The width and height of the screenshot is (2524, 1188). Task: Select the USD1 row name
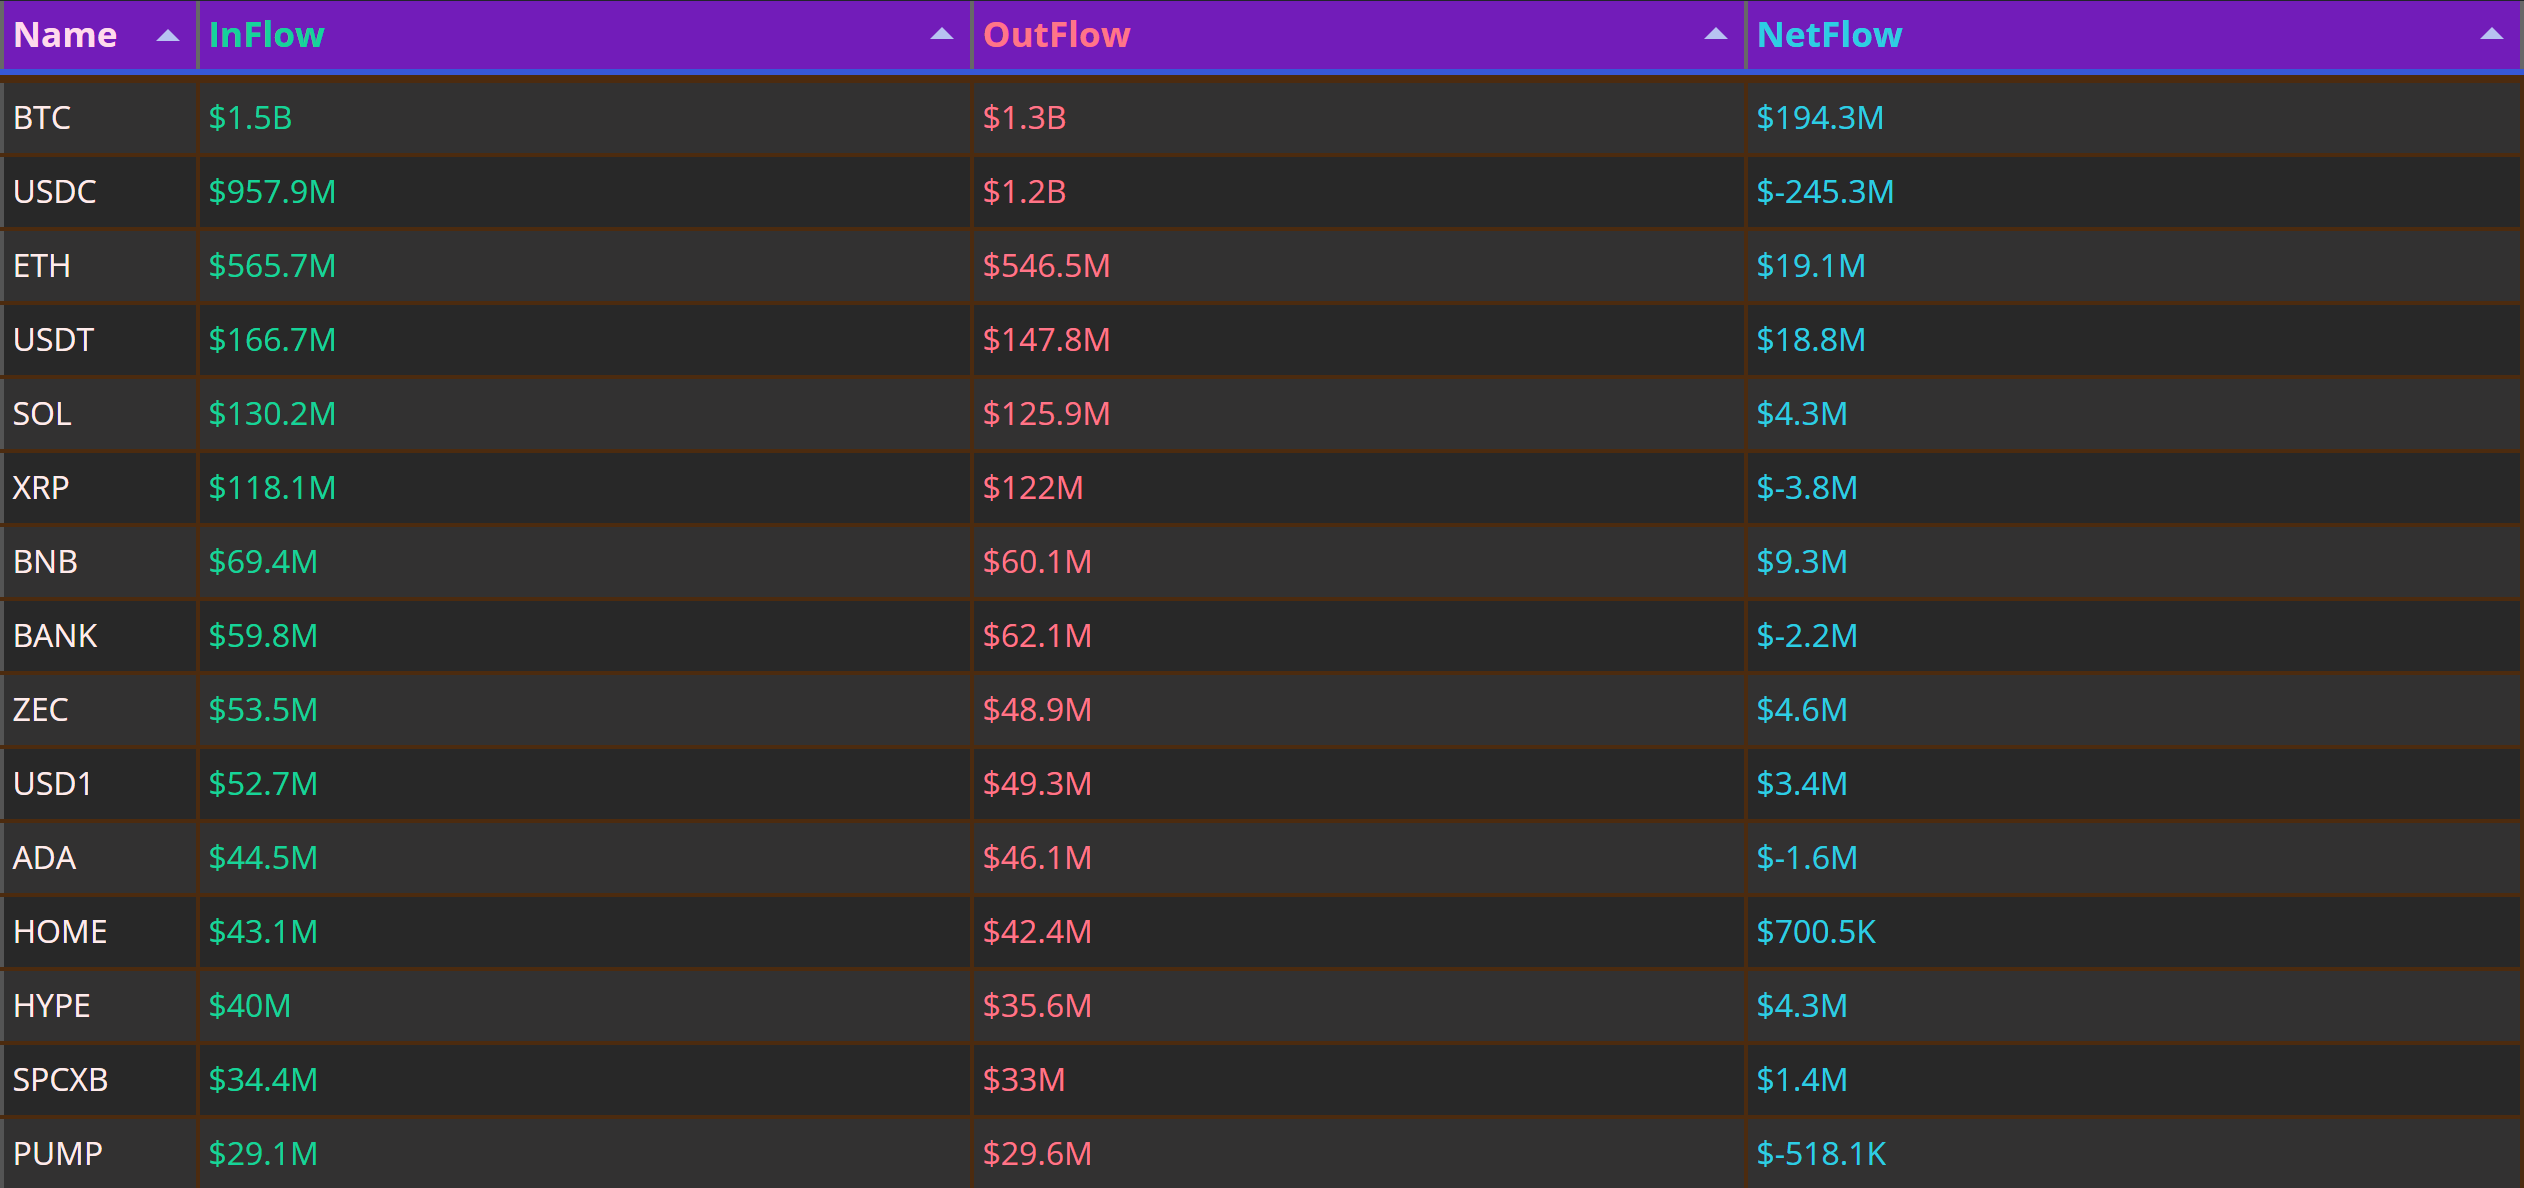(52, 784)
